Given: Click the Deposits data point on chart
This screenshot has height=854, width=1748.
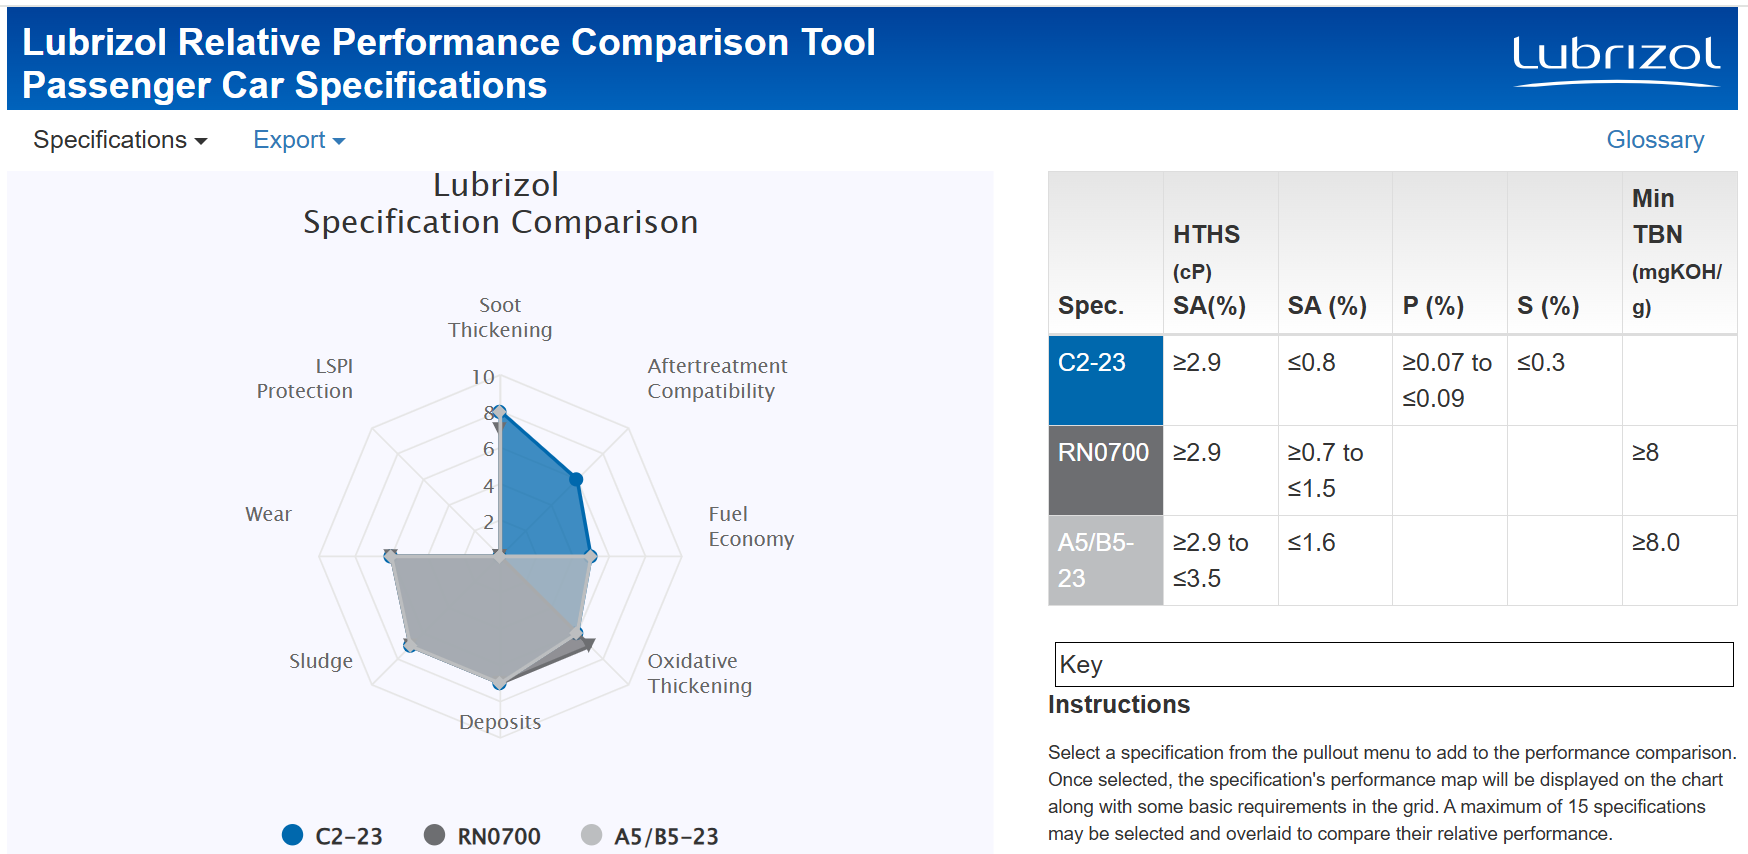Looking at the screenshot, I should [x=499, y=683].
